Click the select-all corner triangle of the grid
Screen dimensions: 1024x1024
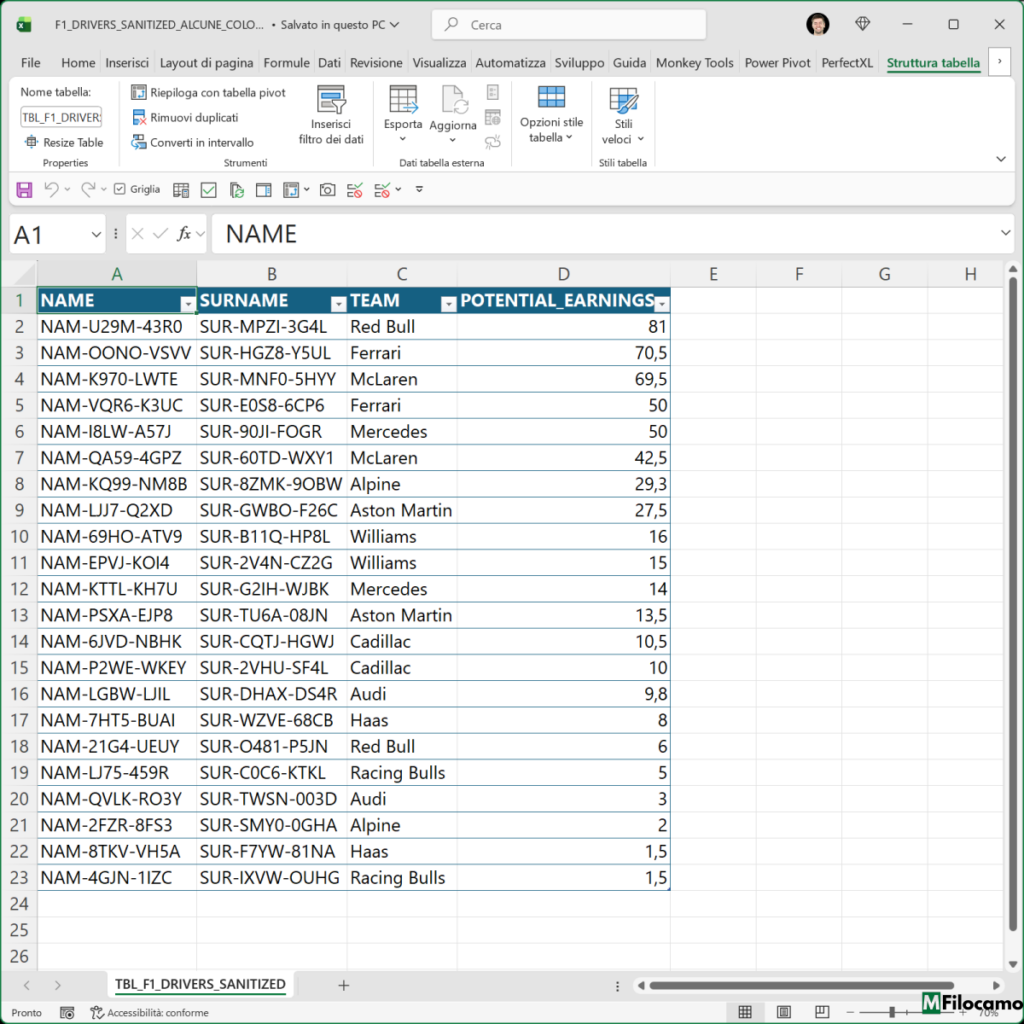(x=25, y=275)
